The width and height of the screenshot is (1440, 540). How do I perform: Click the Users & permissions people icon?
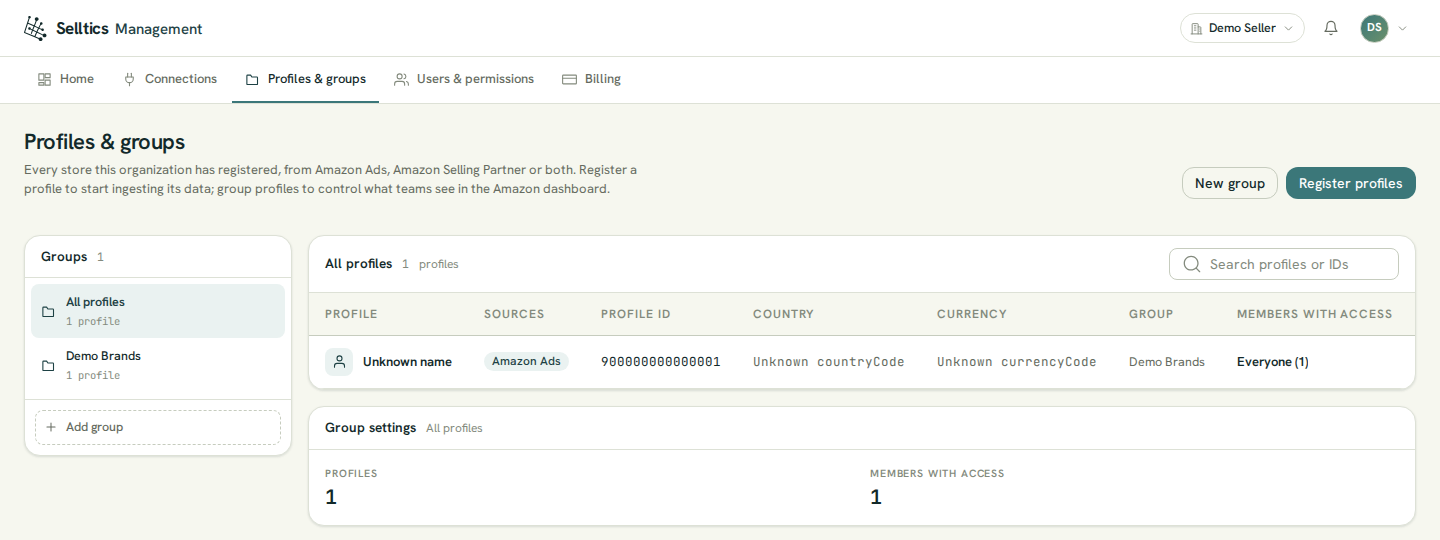click(401, 79)
